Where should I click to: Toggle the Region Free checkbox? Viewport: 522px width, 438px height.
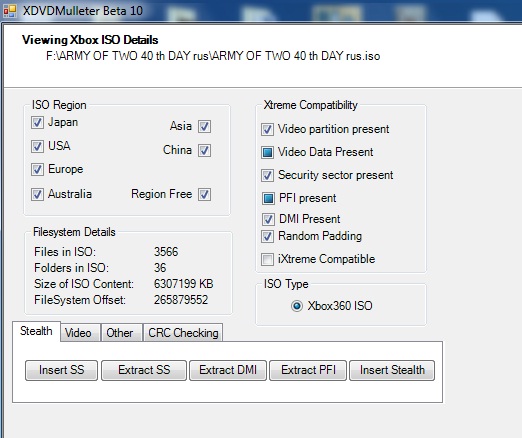(204, 194)
